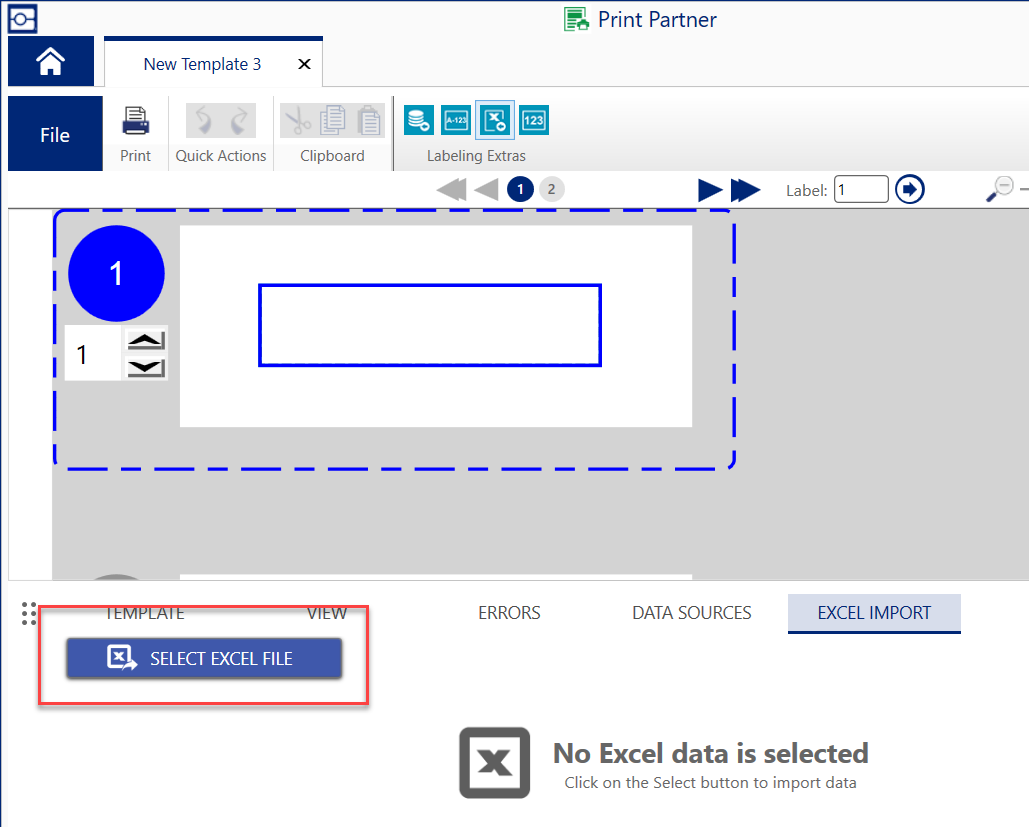Viewport: 1029px width, 827px height.
Task: Click the Select Excel File button
Action: pos(204,658)
